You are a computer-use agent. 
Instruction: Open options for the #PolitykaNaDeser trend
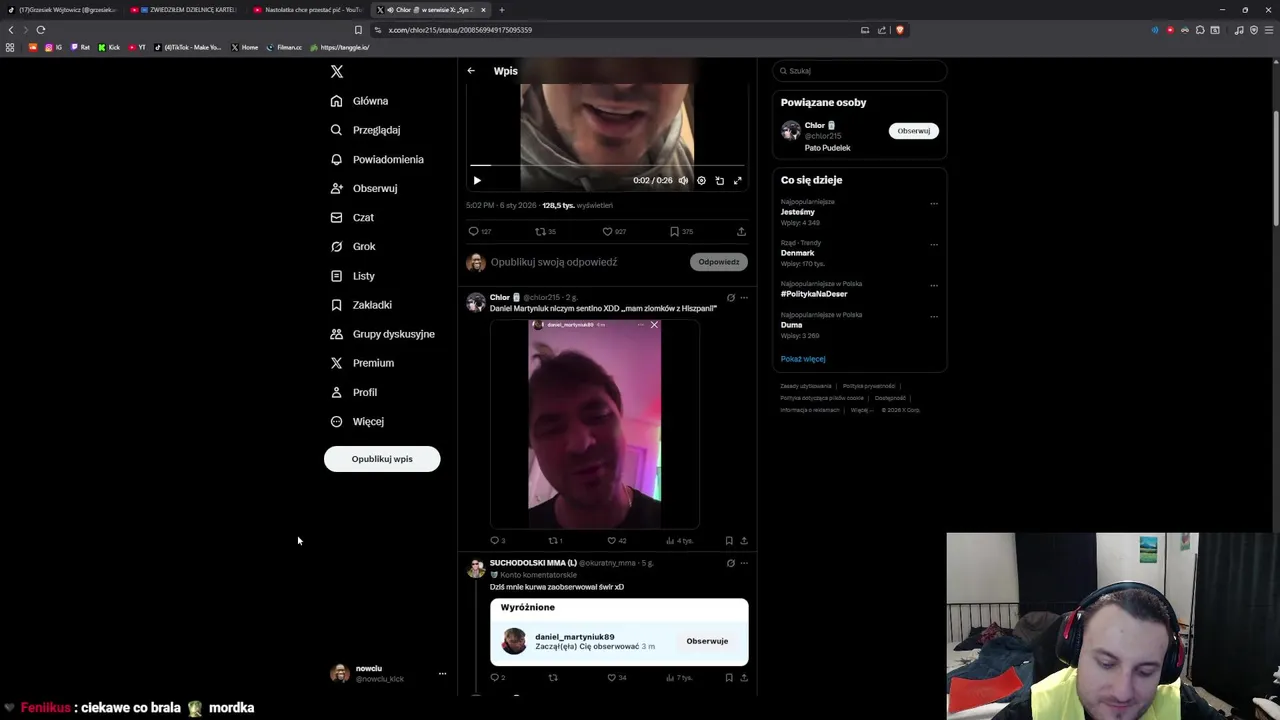pyautogui.click(x=934, y=286)
